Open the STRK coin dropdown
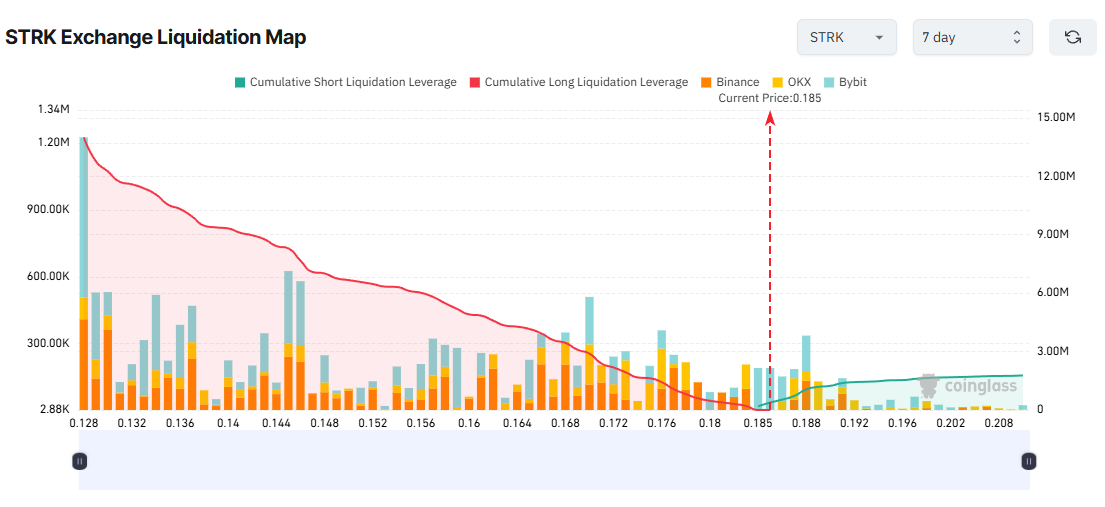 (846, 37)
